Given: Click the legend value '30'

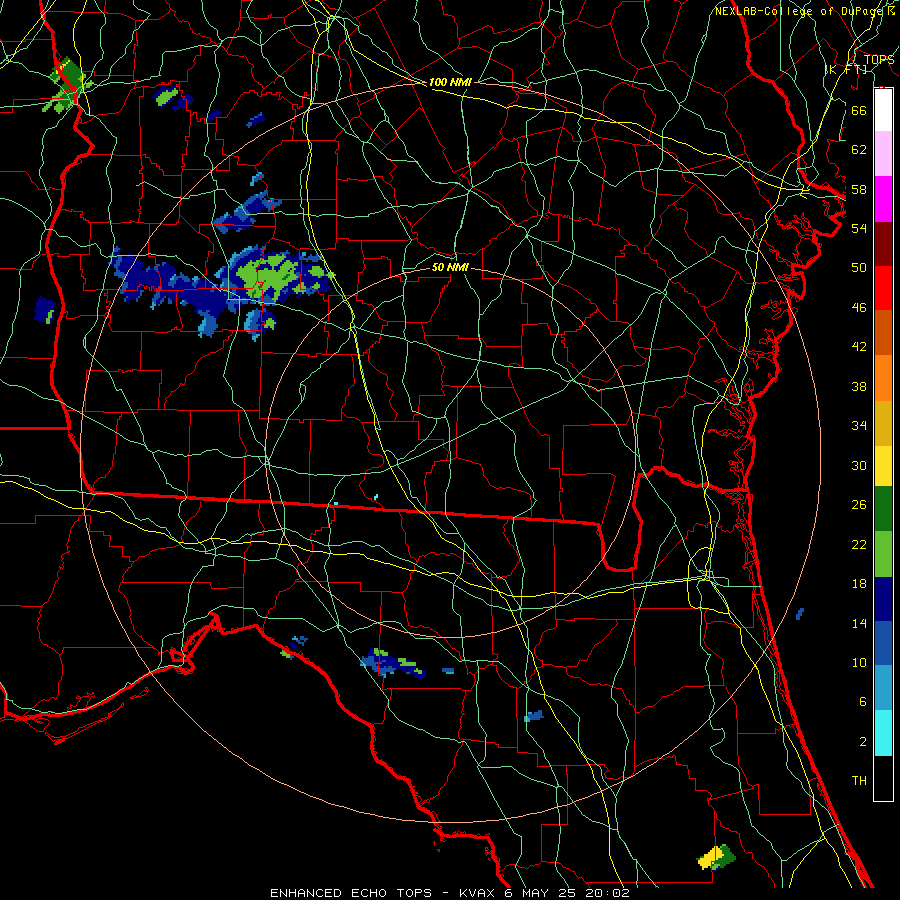Looking at the screenshot, I should coord(859,465).
